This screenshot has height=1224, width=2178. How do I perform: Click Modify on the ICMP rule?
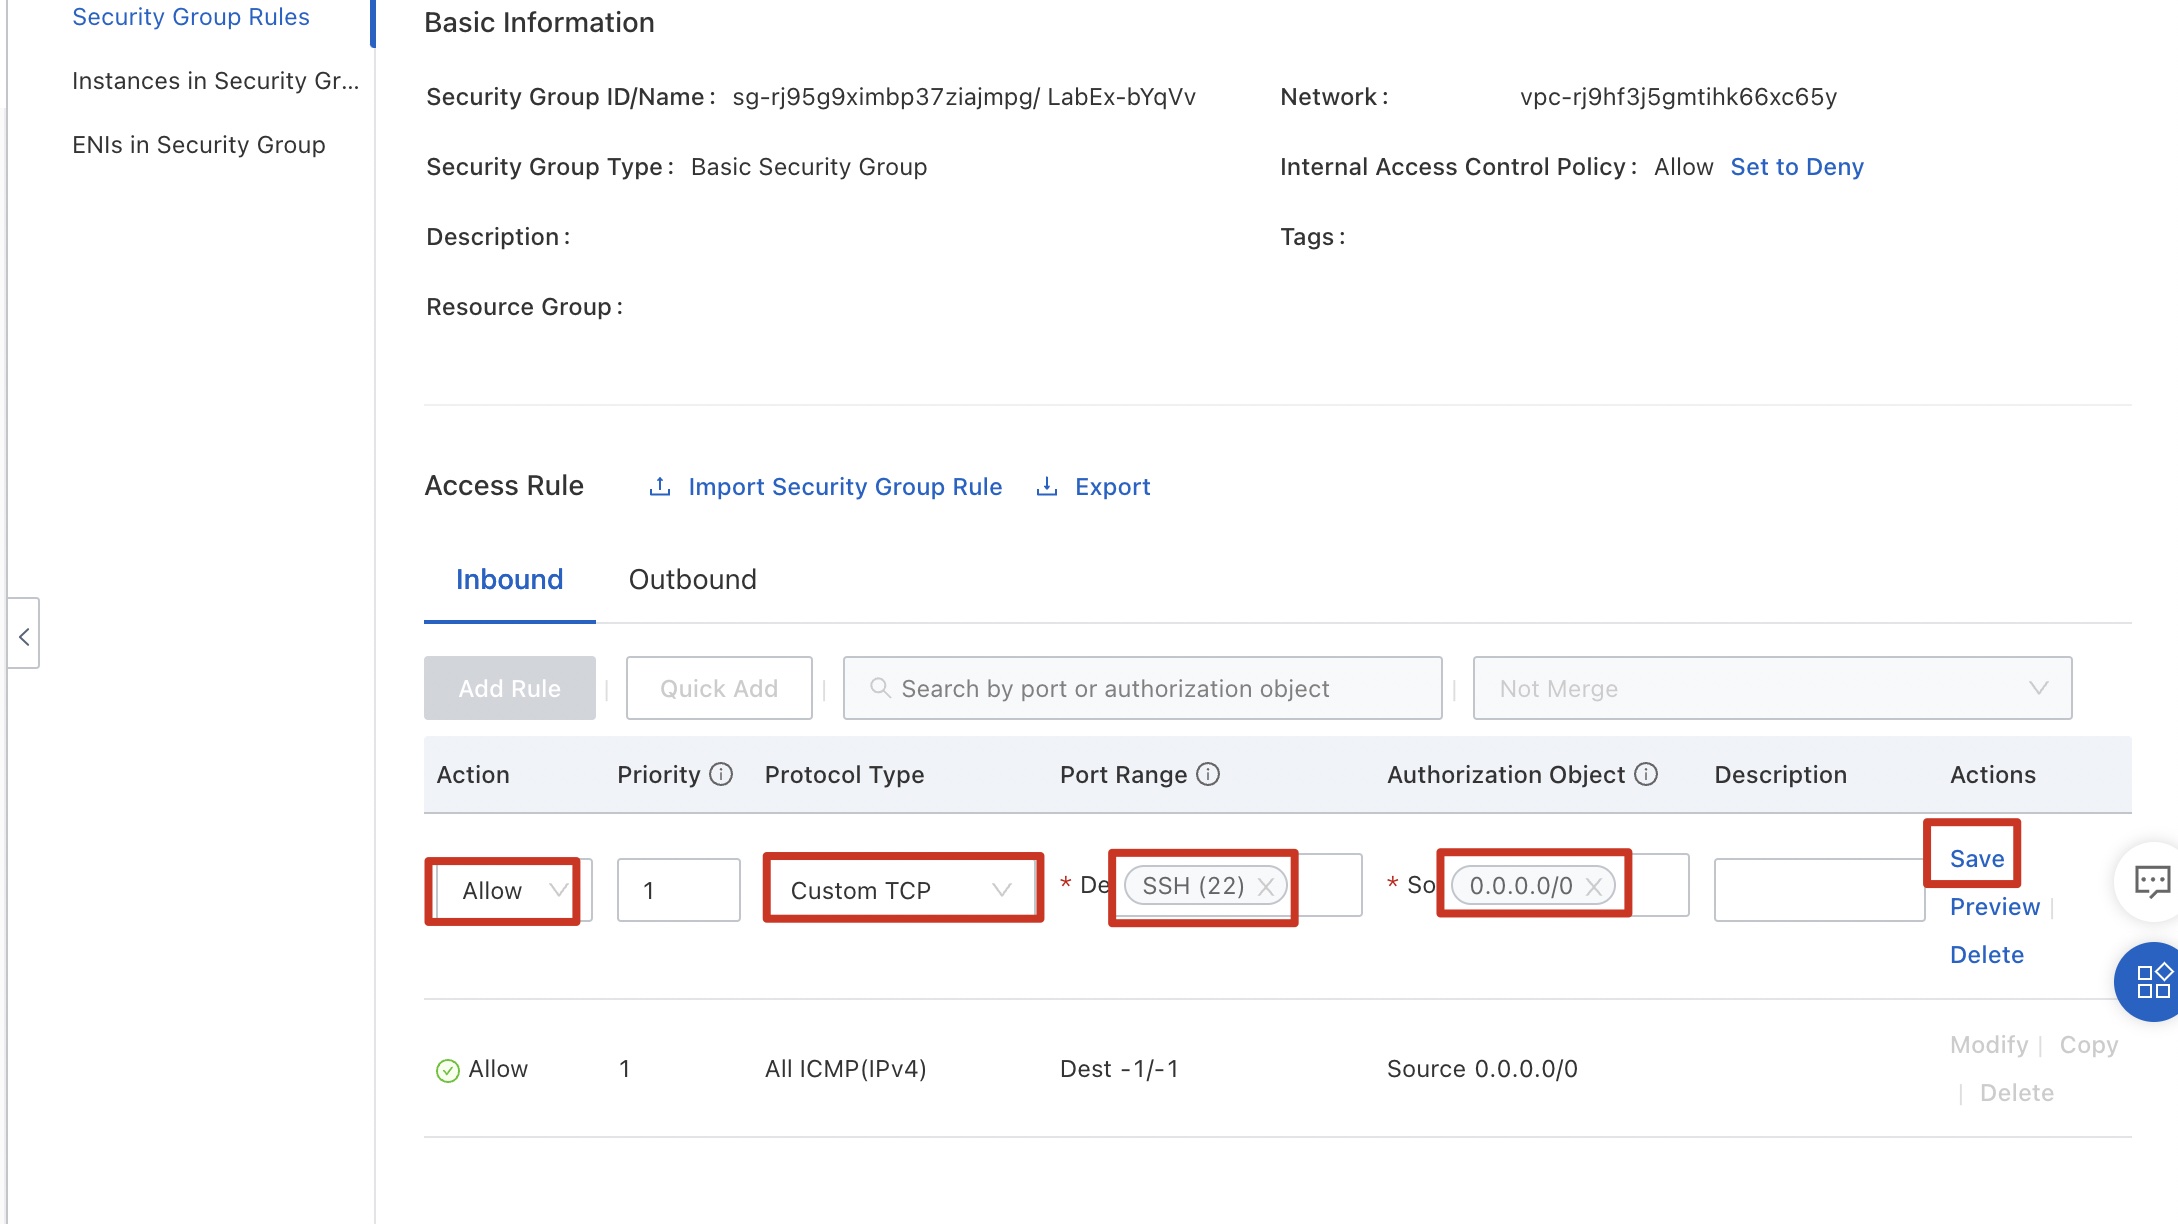pos(1989,1045)
